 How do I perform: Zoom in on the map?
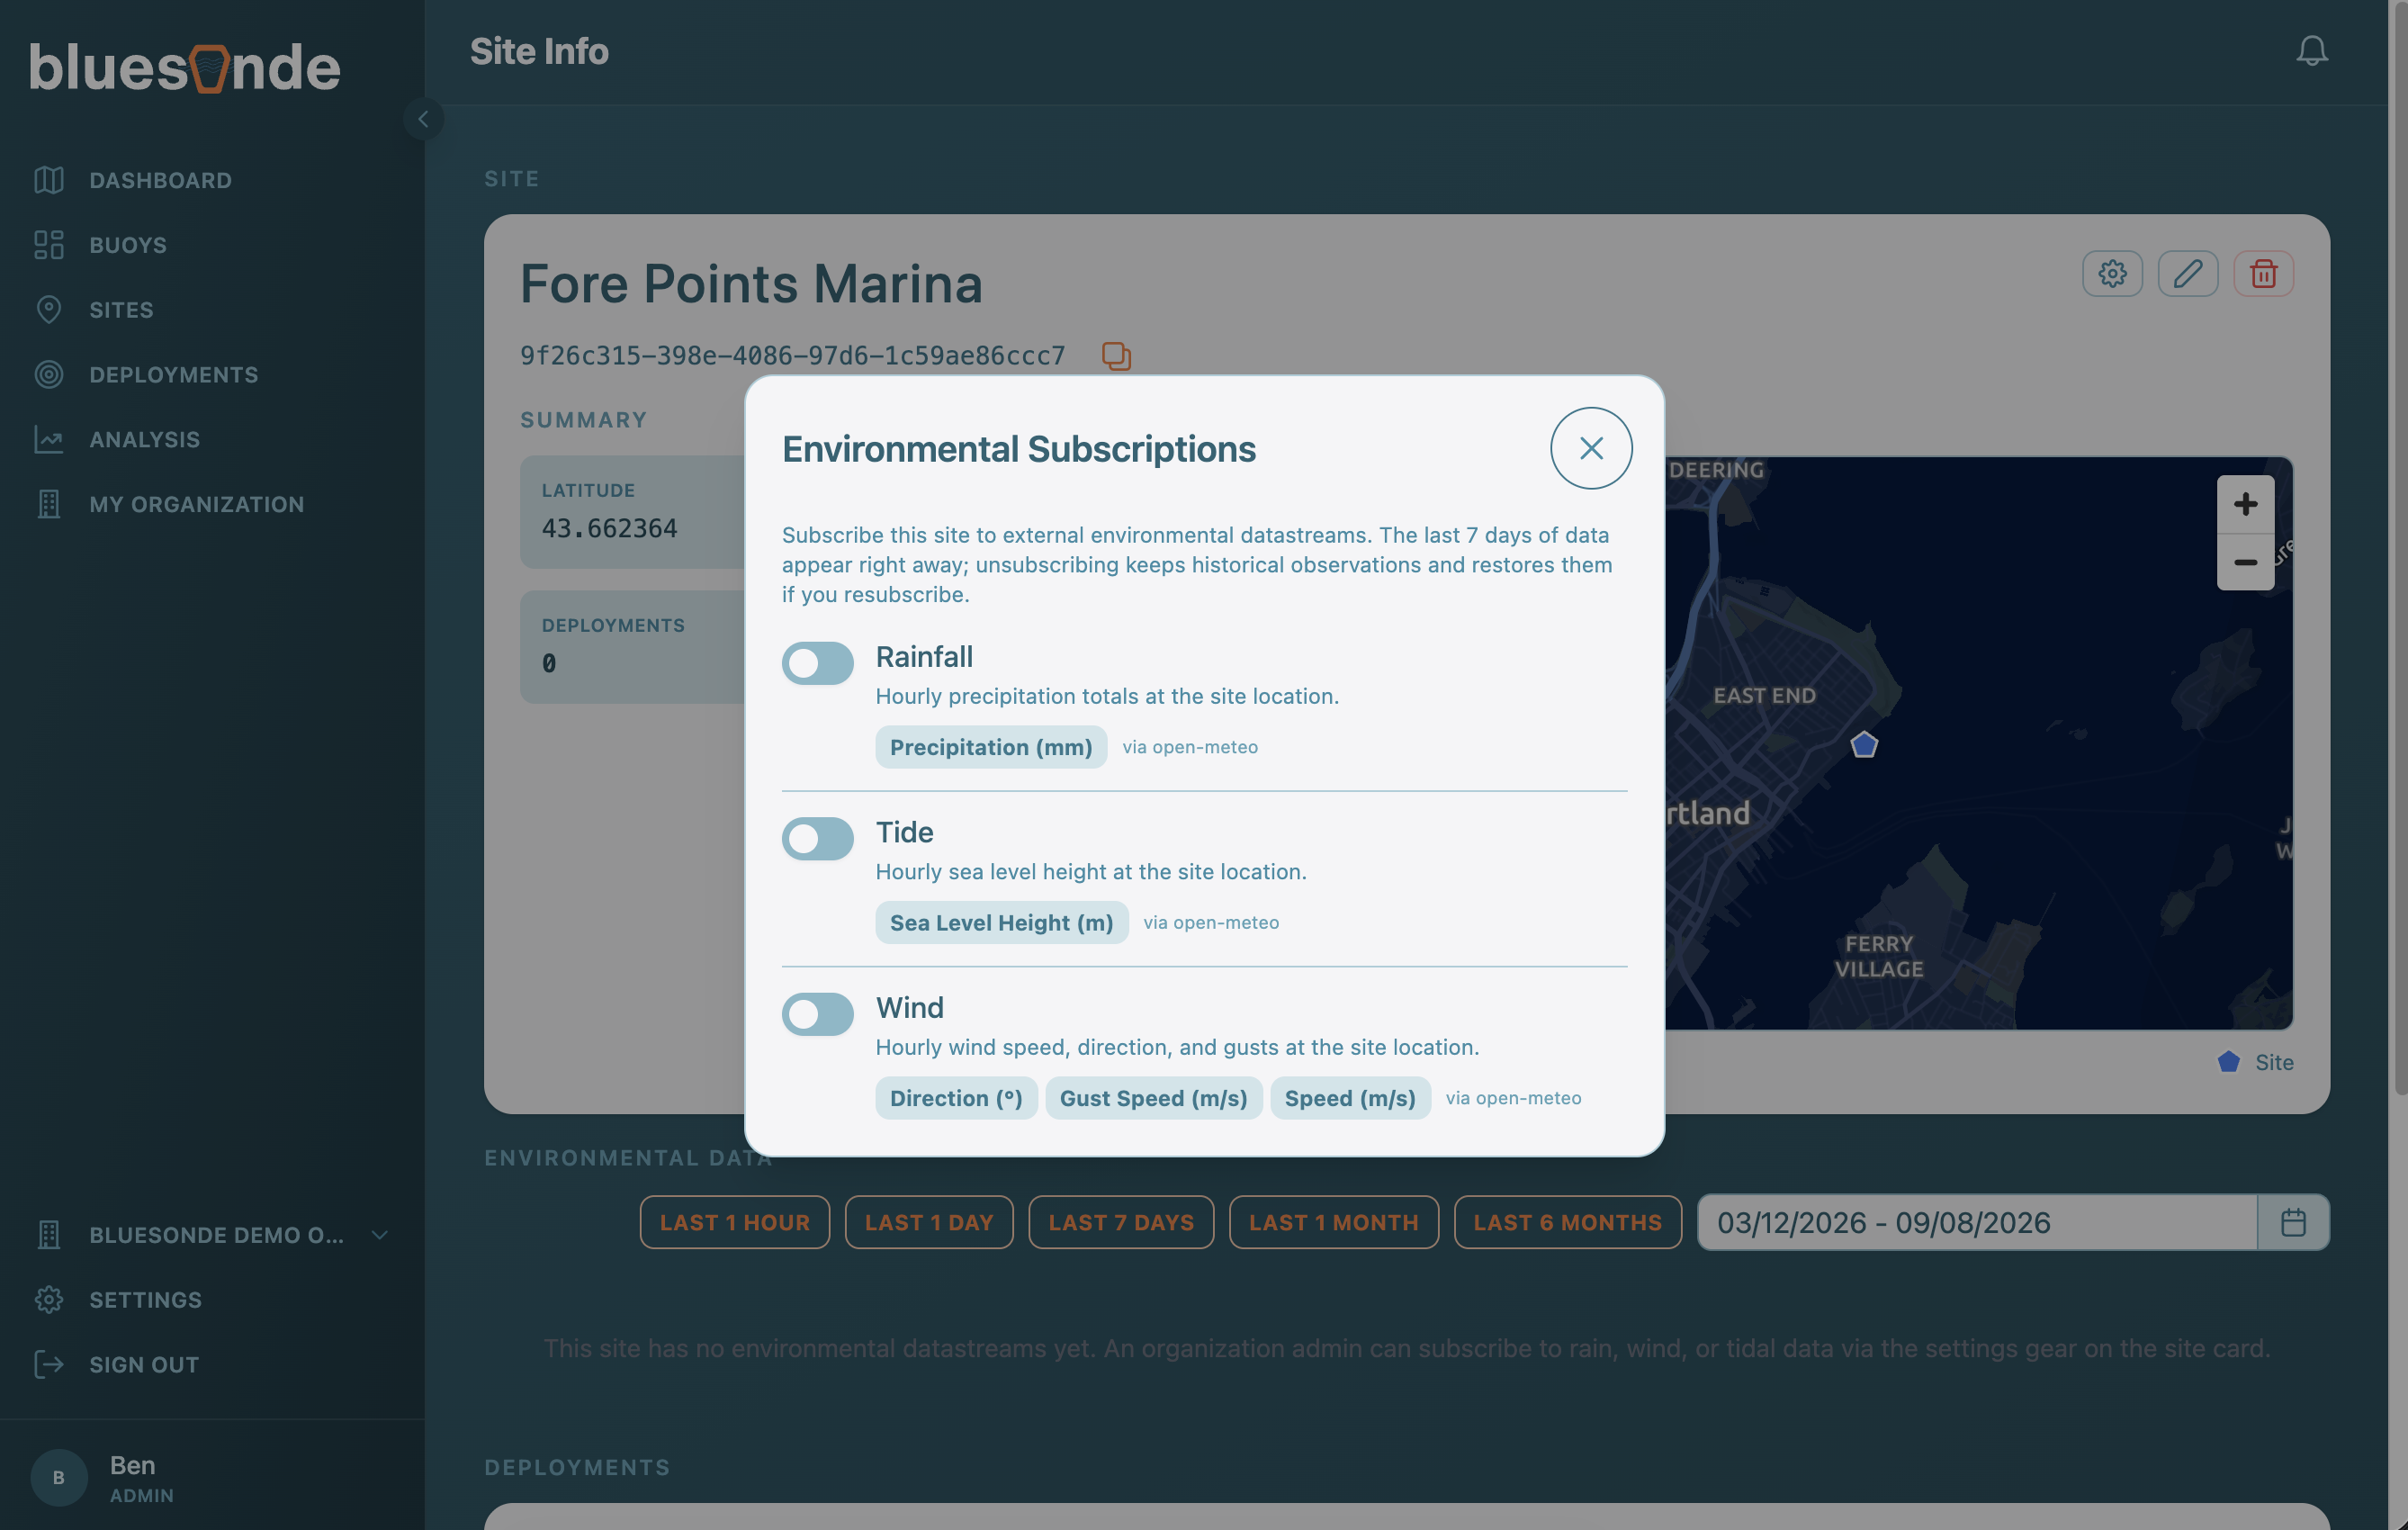[x=2245, y=504]
